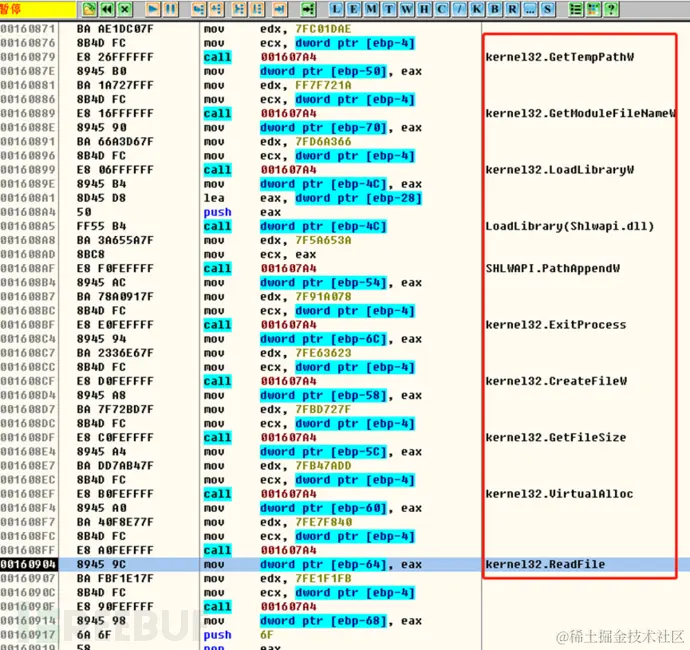Image resolution: width=690 pixels, height=650 pixels.
Task: Click the operand dword ptr [ebp-70], eax
Action: (x=341, y=128)
